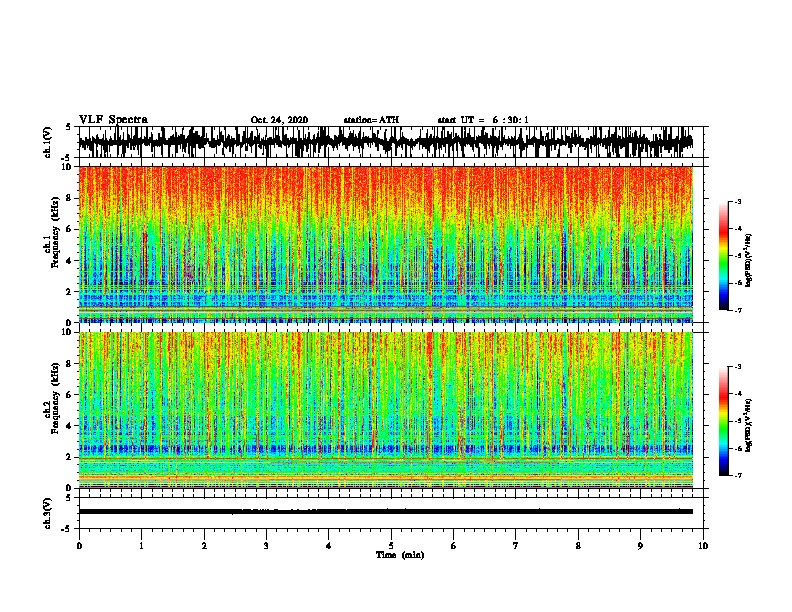Click the ch.2 color scale bar
The image size is (792, 612).
click(x=723, y=421)
